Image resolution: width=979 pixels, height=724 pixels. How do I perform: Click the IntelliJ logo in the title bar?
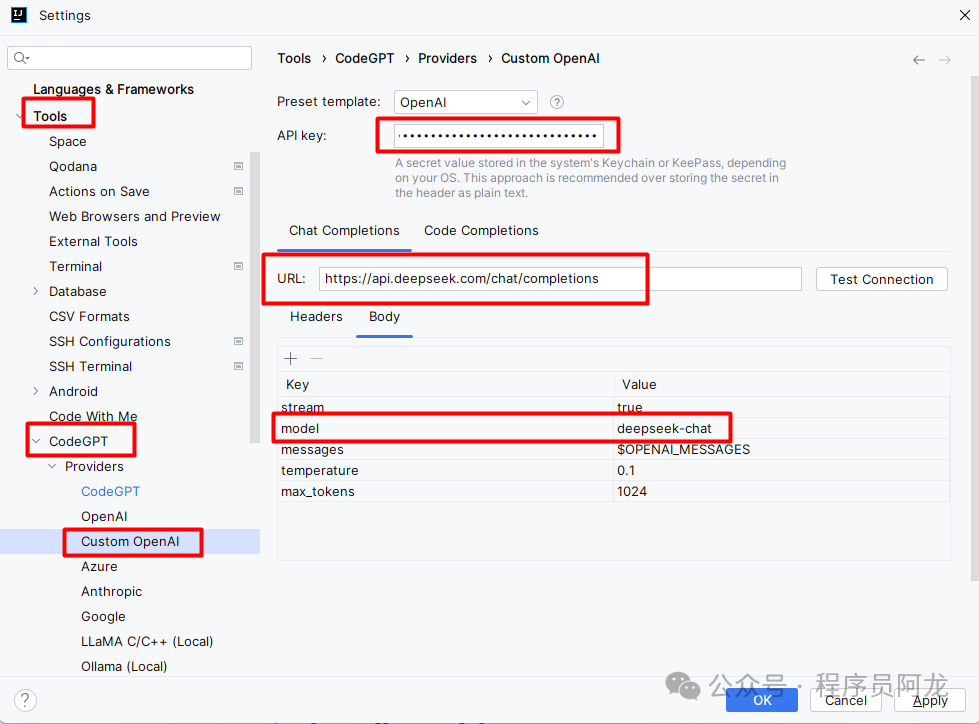click(19, 15)
